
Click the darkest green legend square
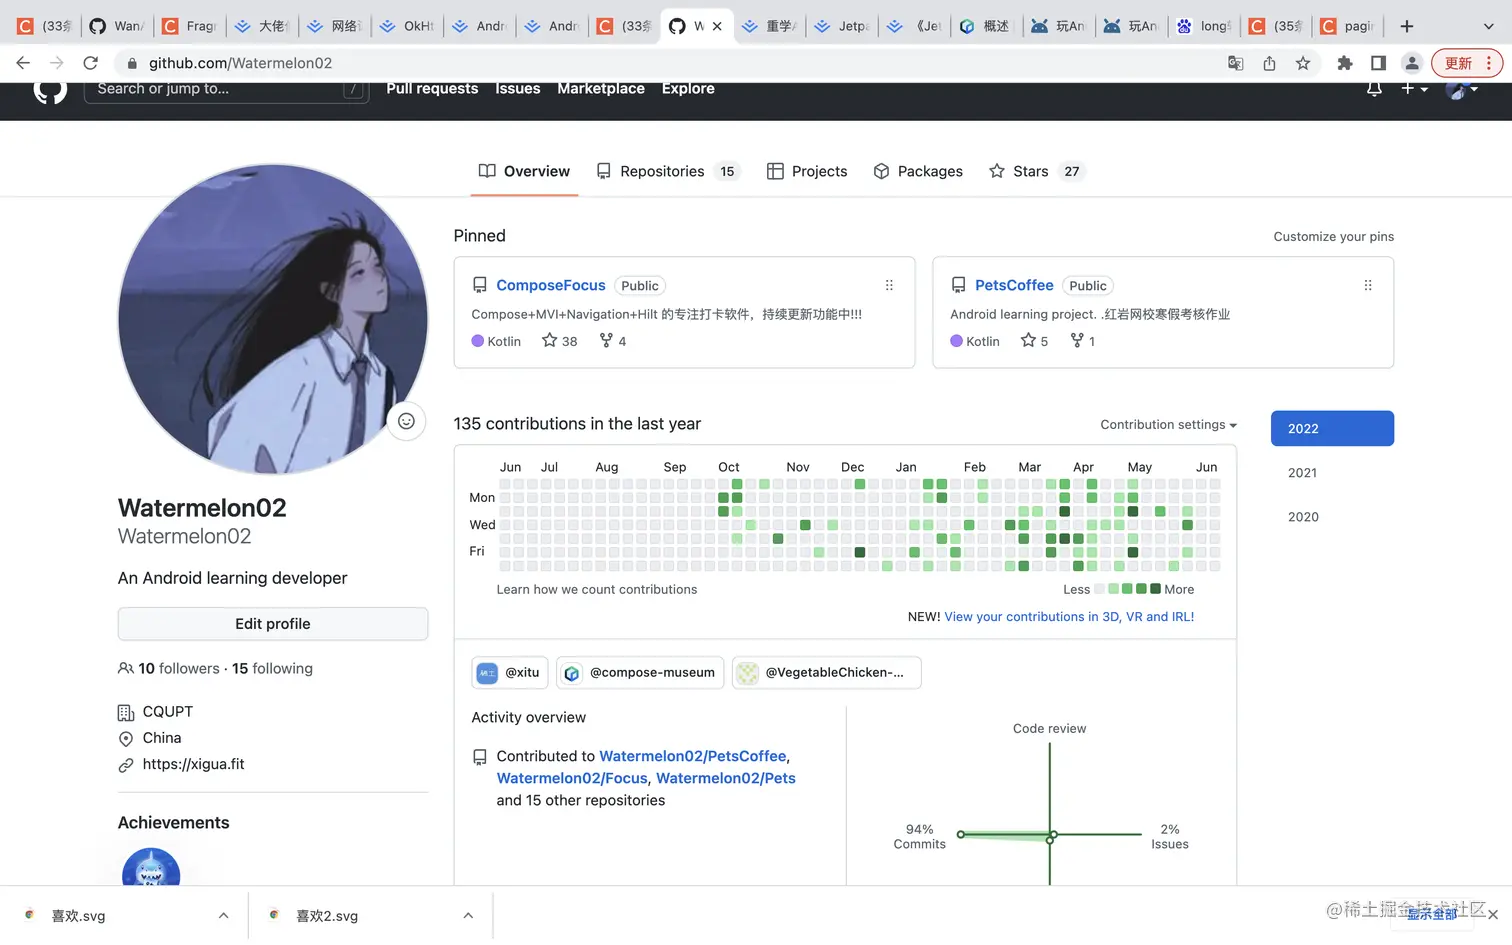1155,589
